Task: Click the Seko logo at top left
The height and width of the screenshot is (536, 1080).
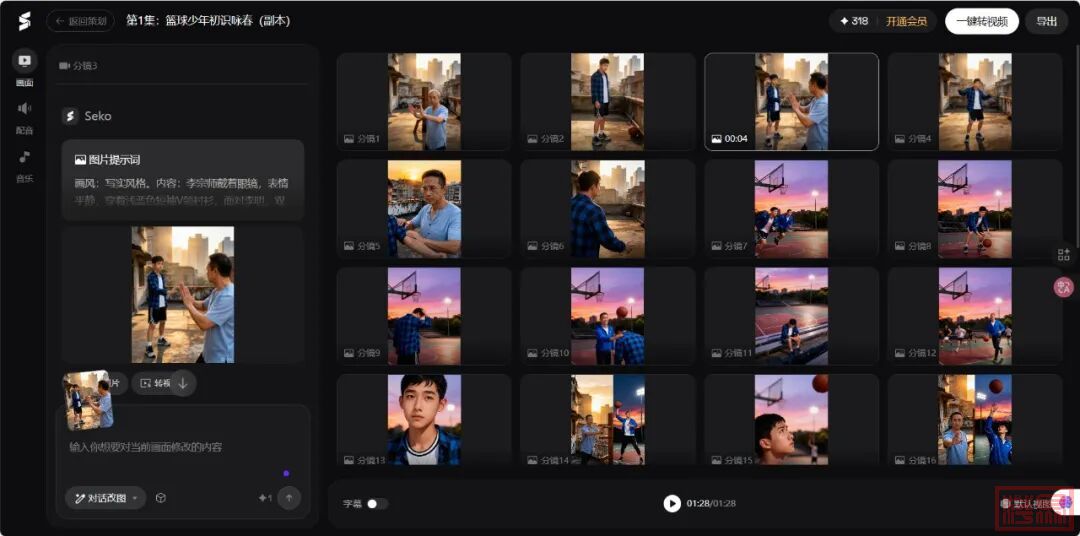Action: (x=24, y=21)
